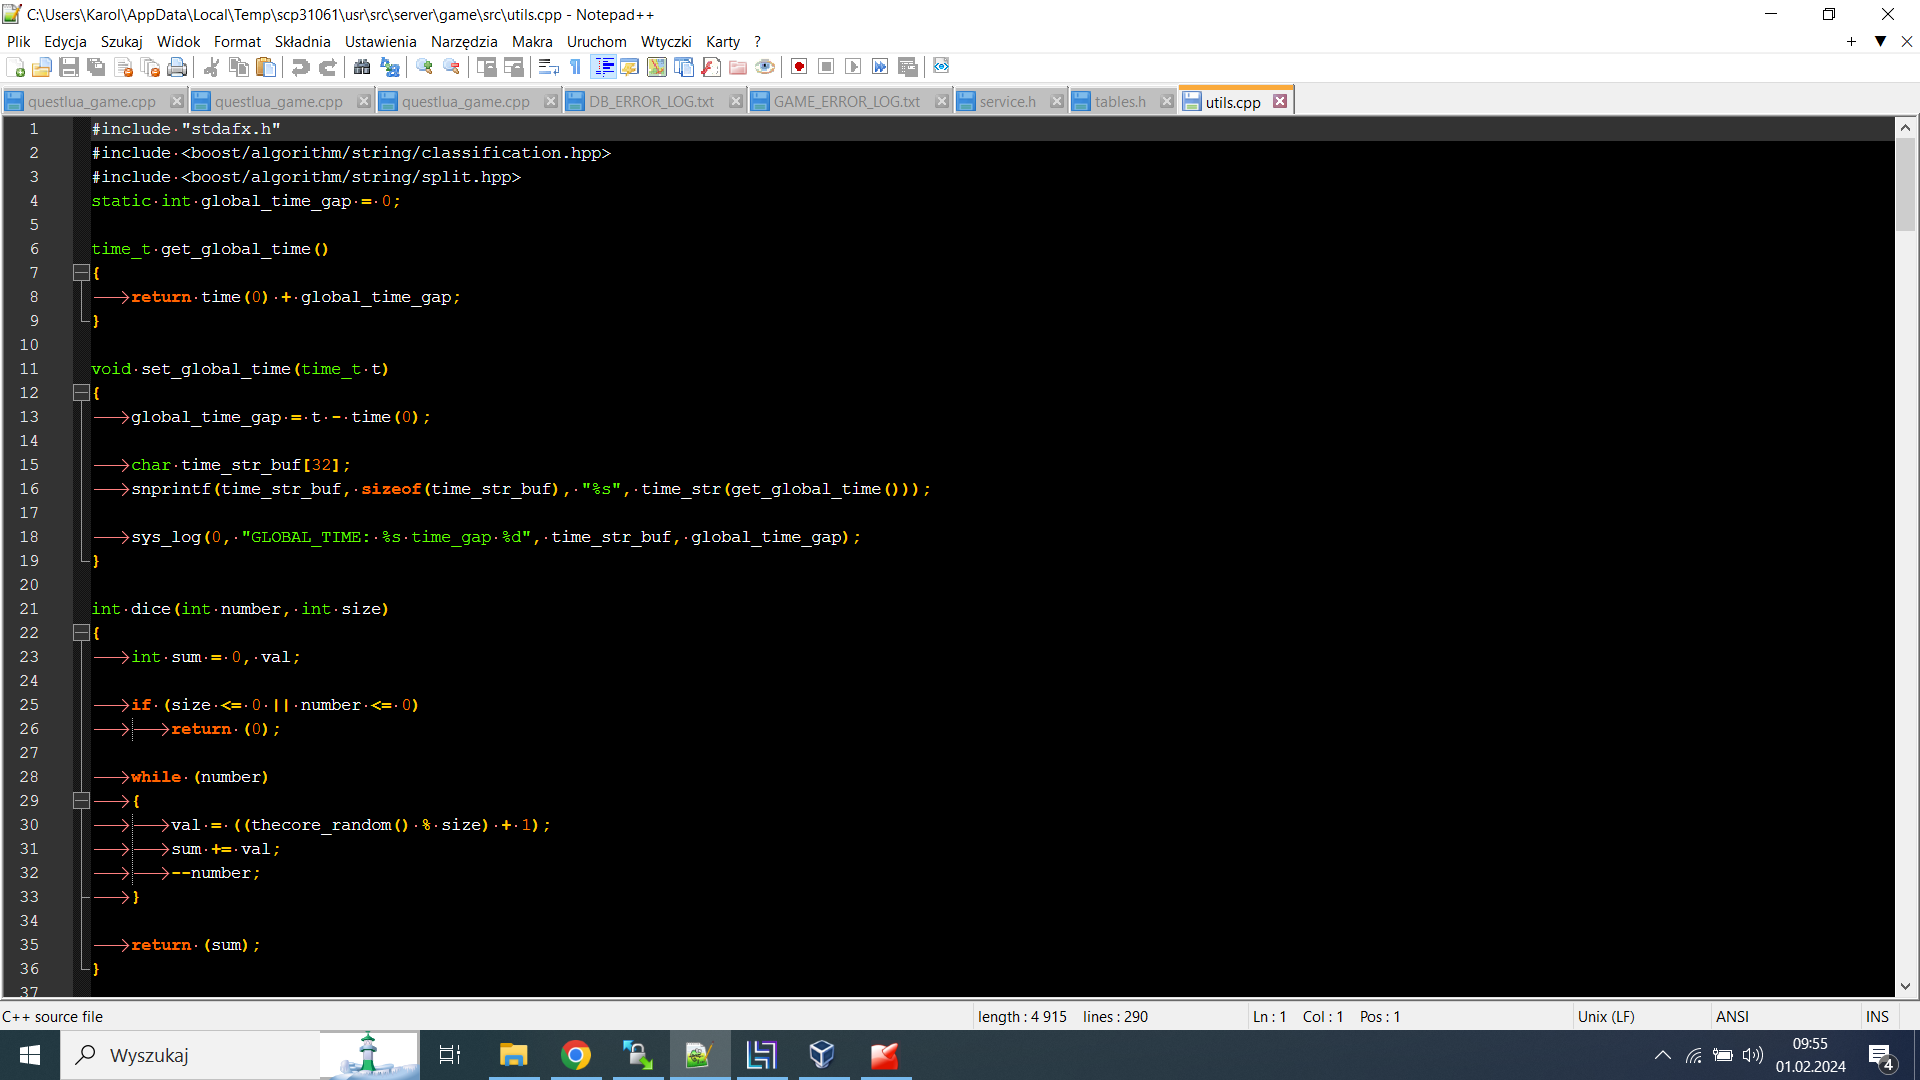Click the vertical scrollbar thumb
The image size is (1920, 1080).
coord(1905,185)
